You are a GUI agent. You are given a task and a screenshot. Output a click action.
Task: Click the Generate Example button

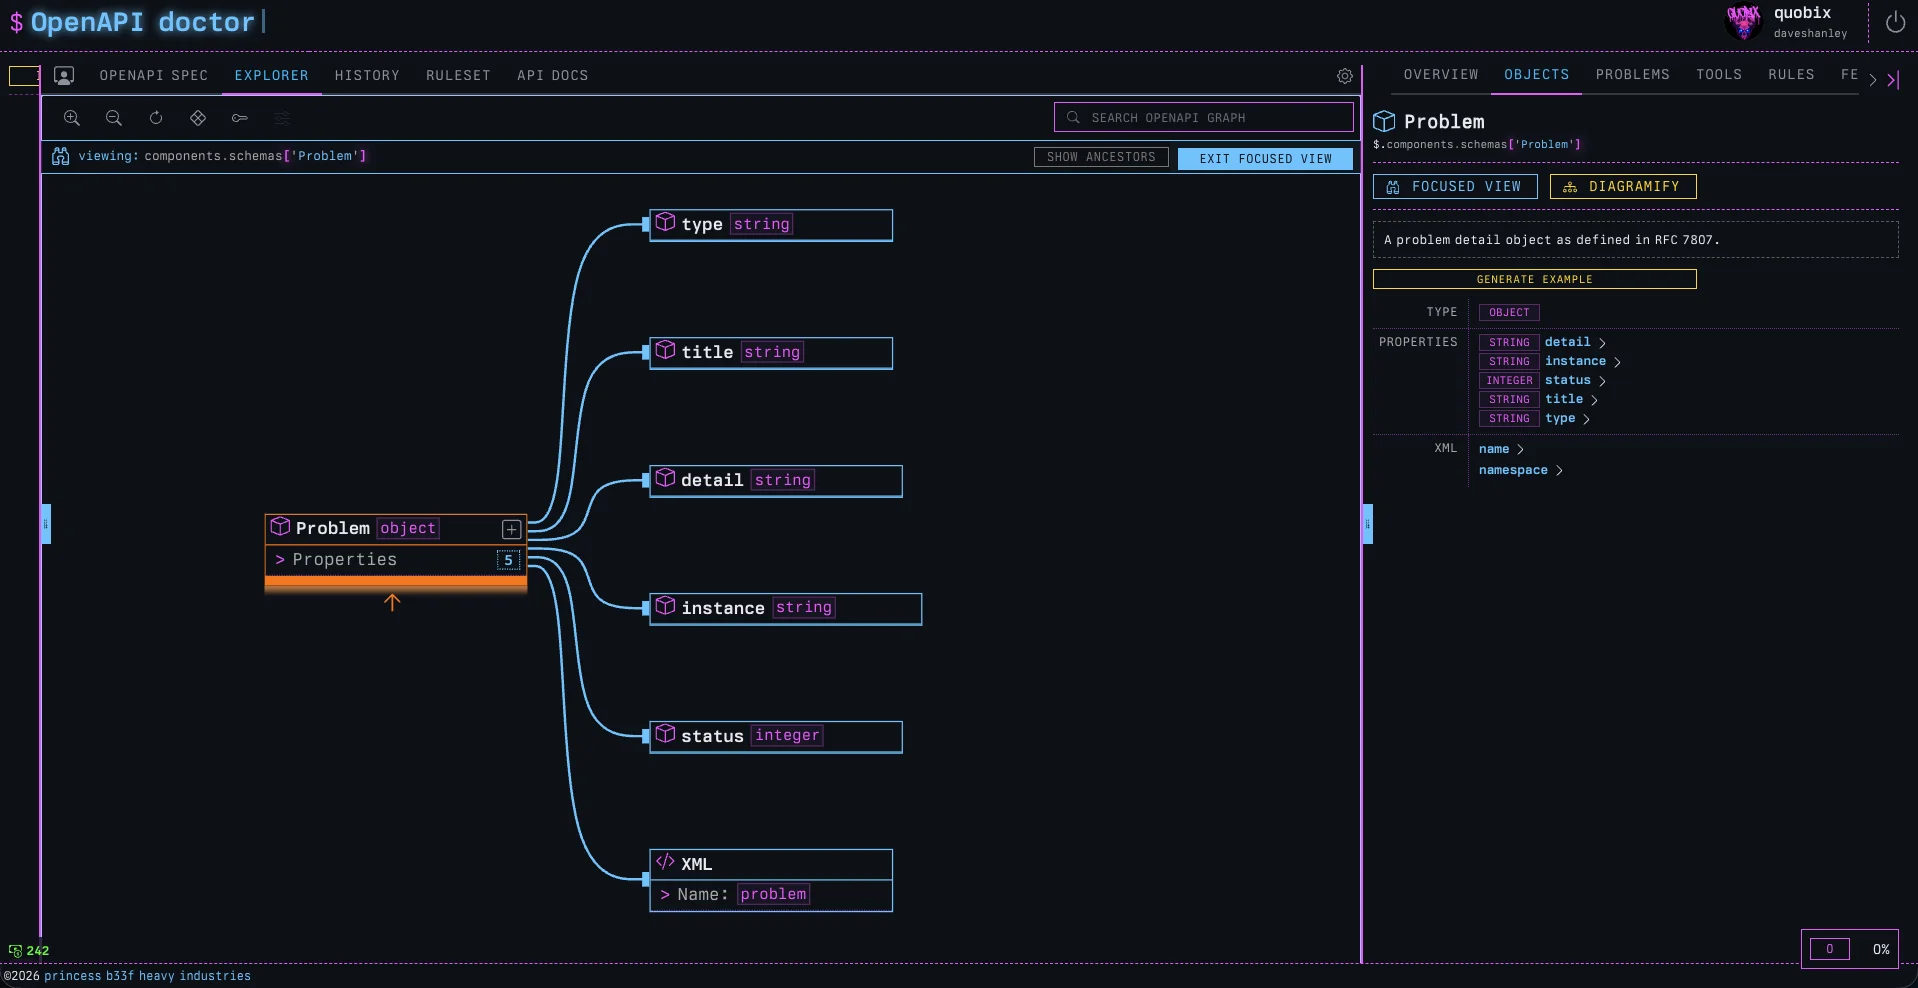point(1534,280)
